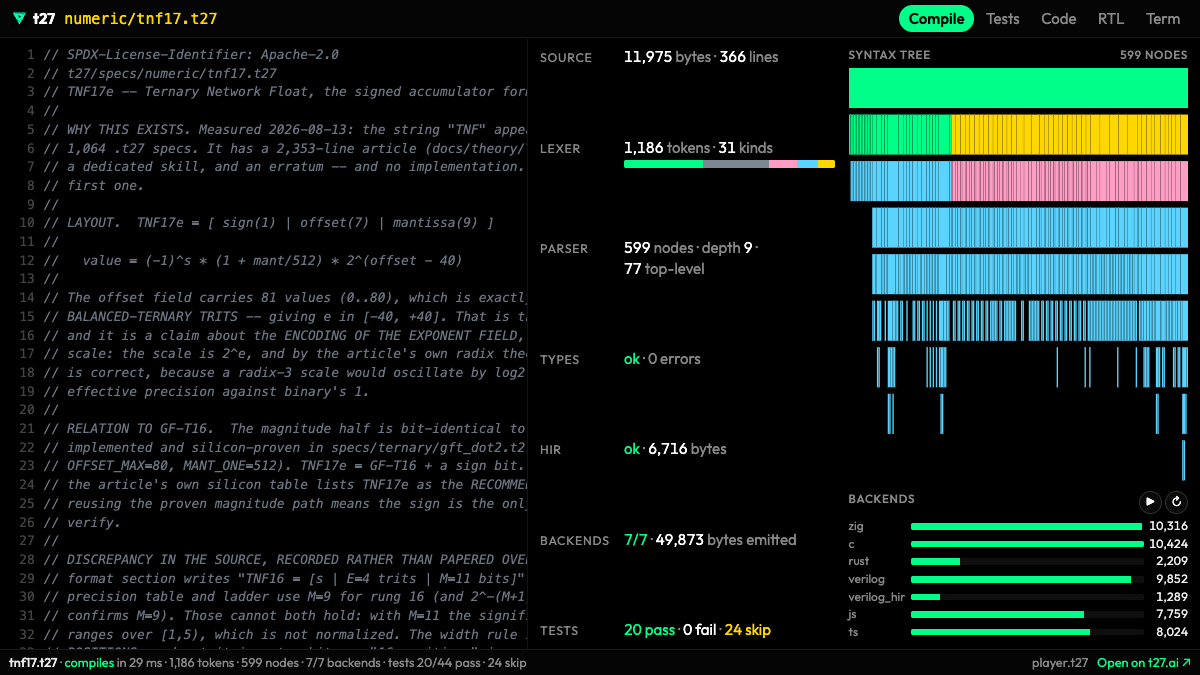Switch to the RTL tab
1200x675 pixels.
click(x=1111, y=18)
